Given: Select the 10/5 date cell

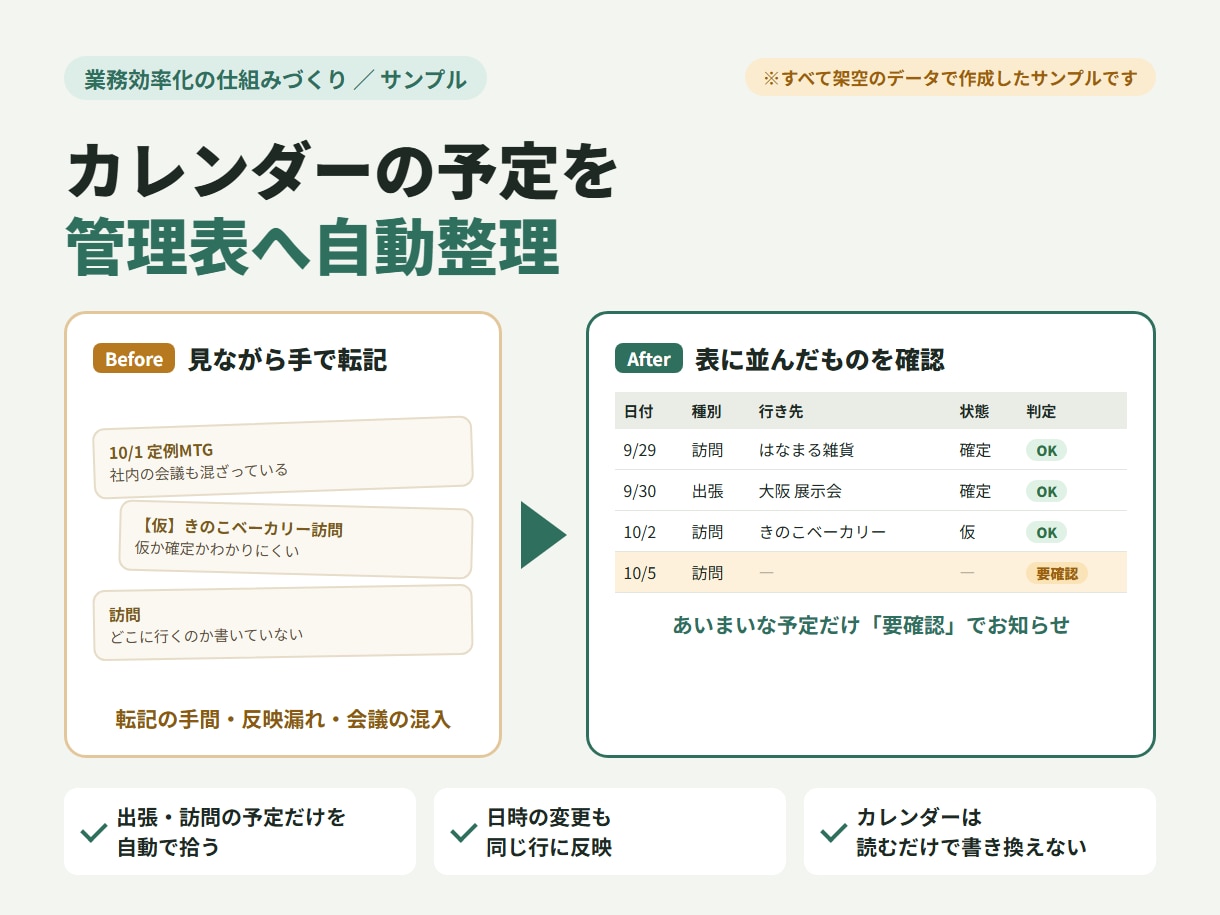Looking at the screenshot, I should pos(640,573).
